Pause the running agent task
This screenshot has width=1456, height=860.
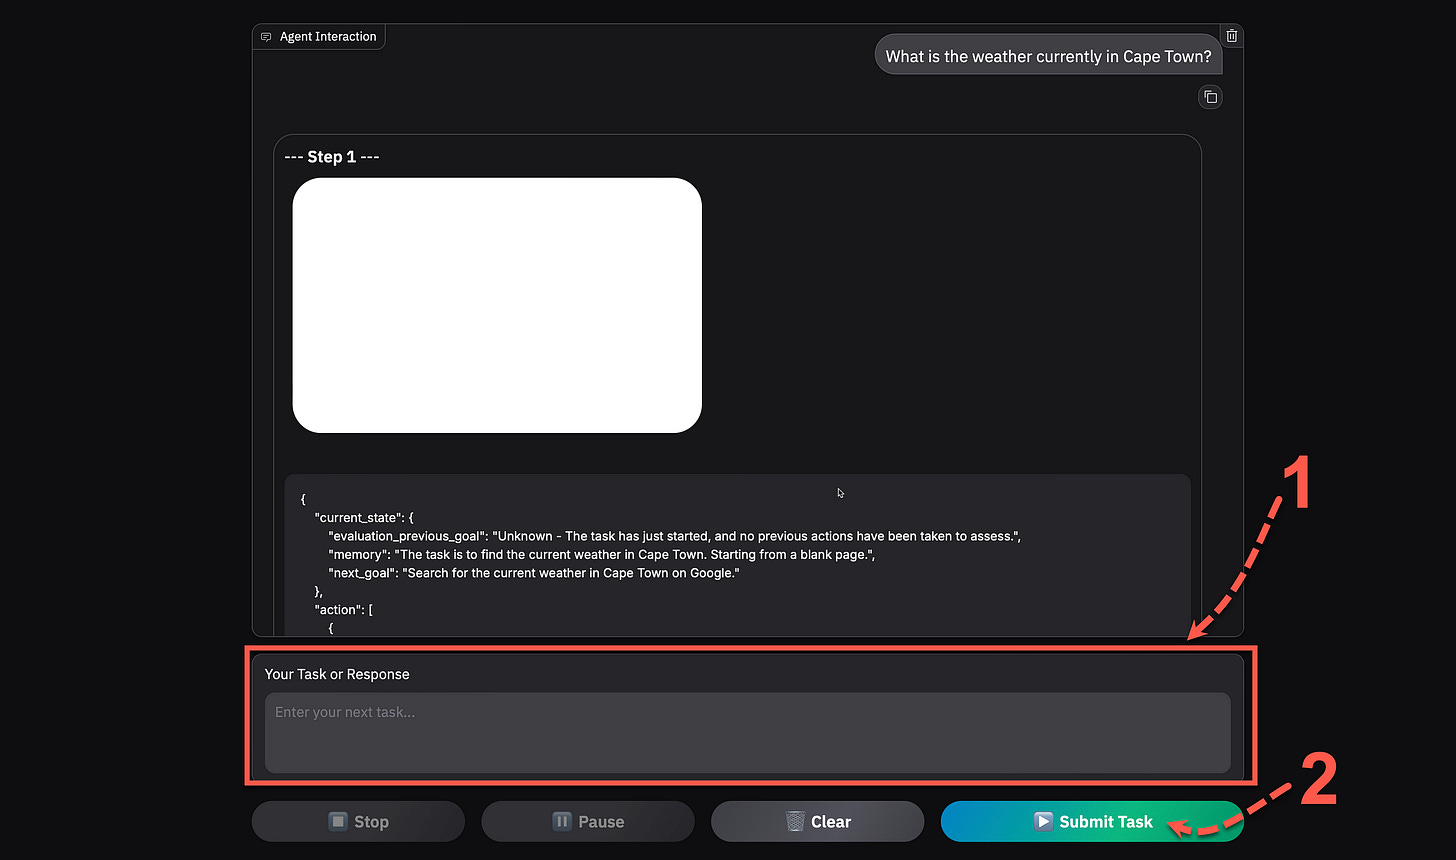(588, 821)
